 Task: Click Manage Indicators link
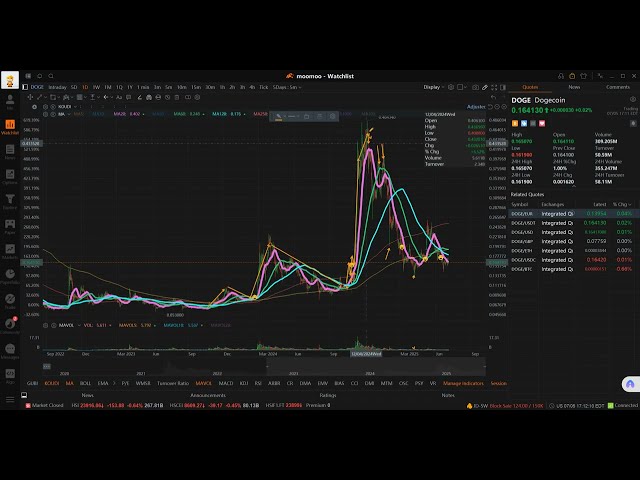464,383
